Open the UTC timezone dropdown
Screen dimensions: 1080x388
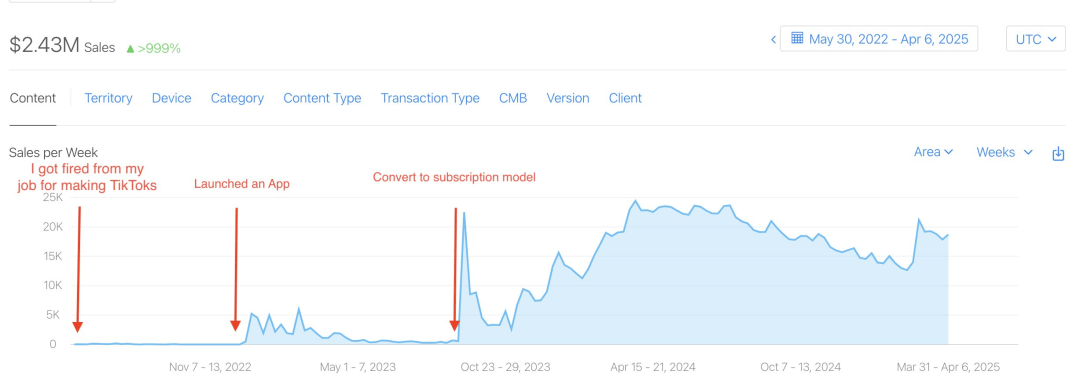click(1035, 39)
